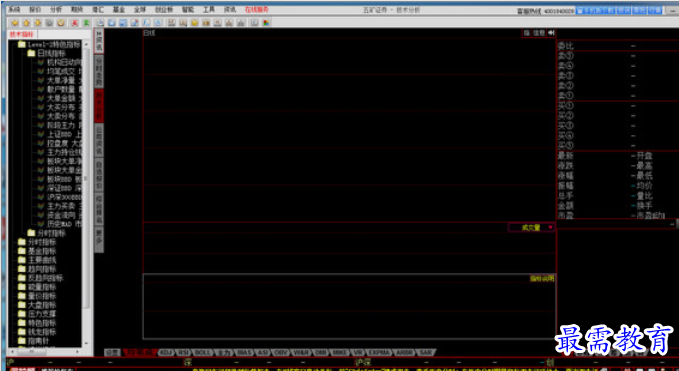Click the red 买 (buy) toolbar icon
Viewport: 679px width, 371px height.
75,23
